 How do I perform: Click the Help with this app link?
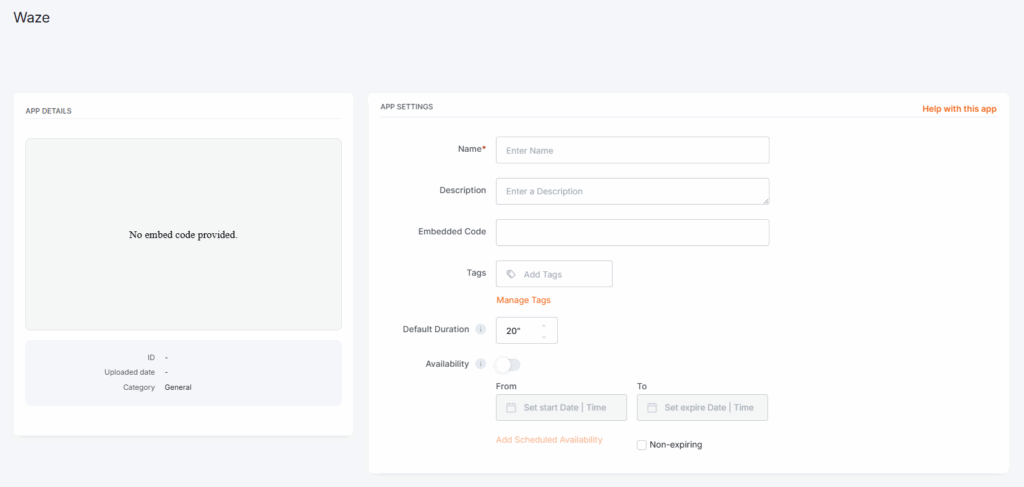958,109
